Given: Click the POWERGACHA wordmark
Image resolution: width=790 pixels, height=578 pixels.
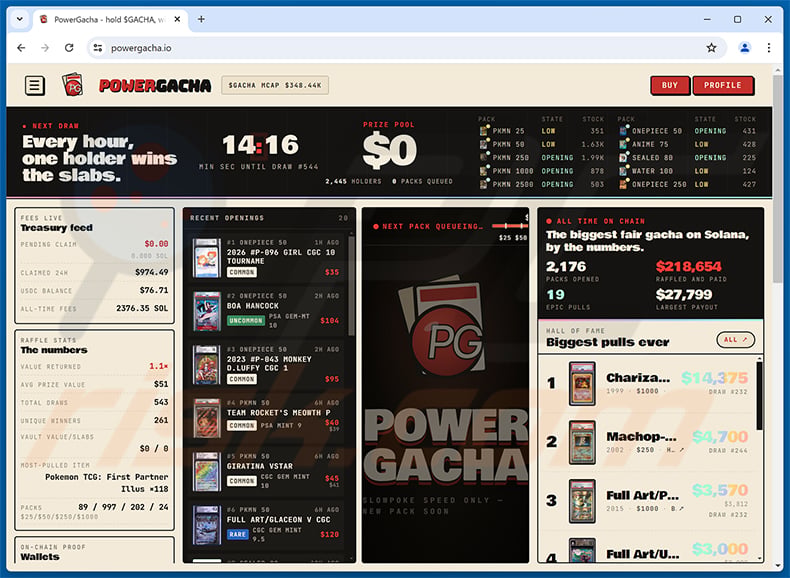Looking at the screenshot, I should coord(155,86).
